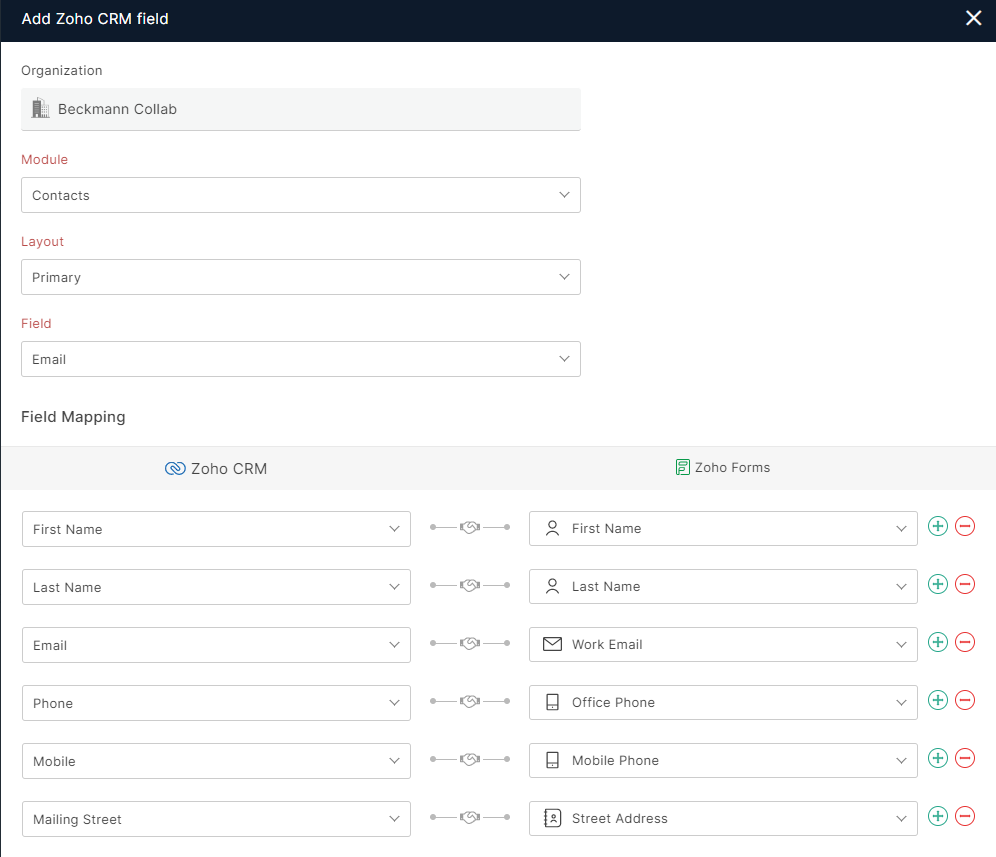The height and width of the screenshot is (857, 996).
Task: Click the organization building icon
Action: pyautogui.click(x=41, y=108)
